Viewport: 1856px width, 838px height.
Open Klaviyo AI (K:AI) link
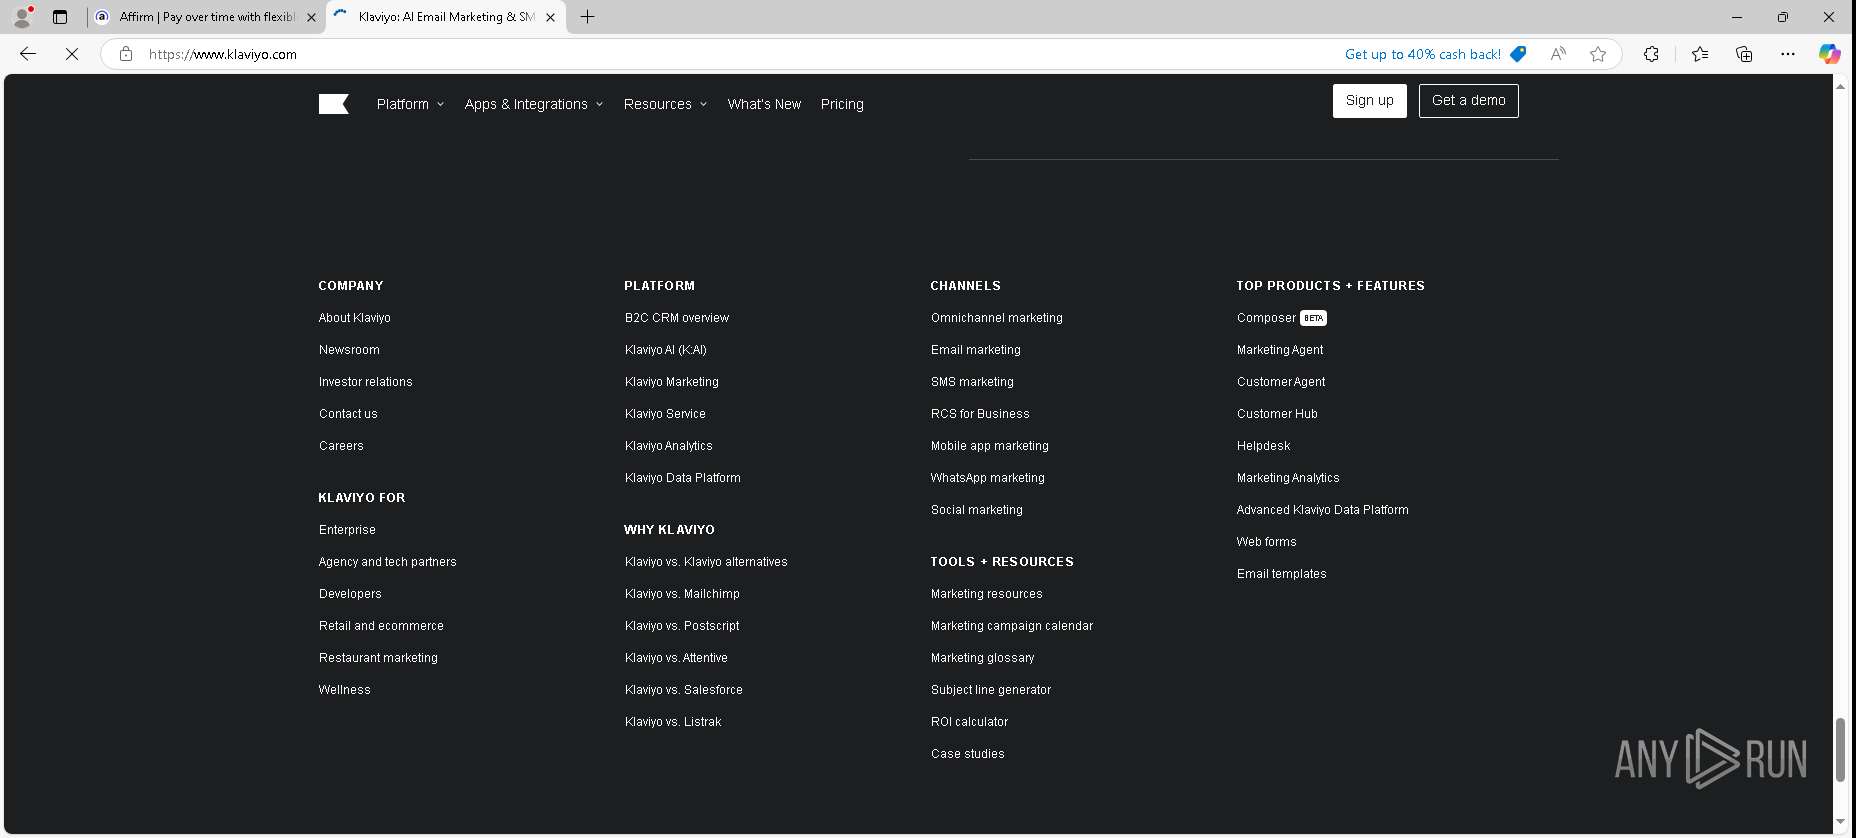click(665, 350)
